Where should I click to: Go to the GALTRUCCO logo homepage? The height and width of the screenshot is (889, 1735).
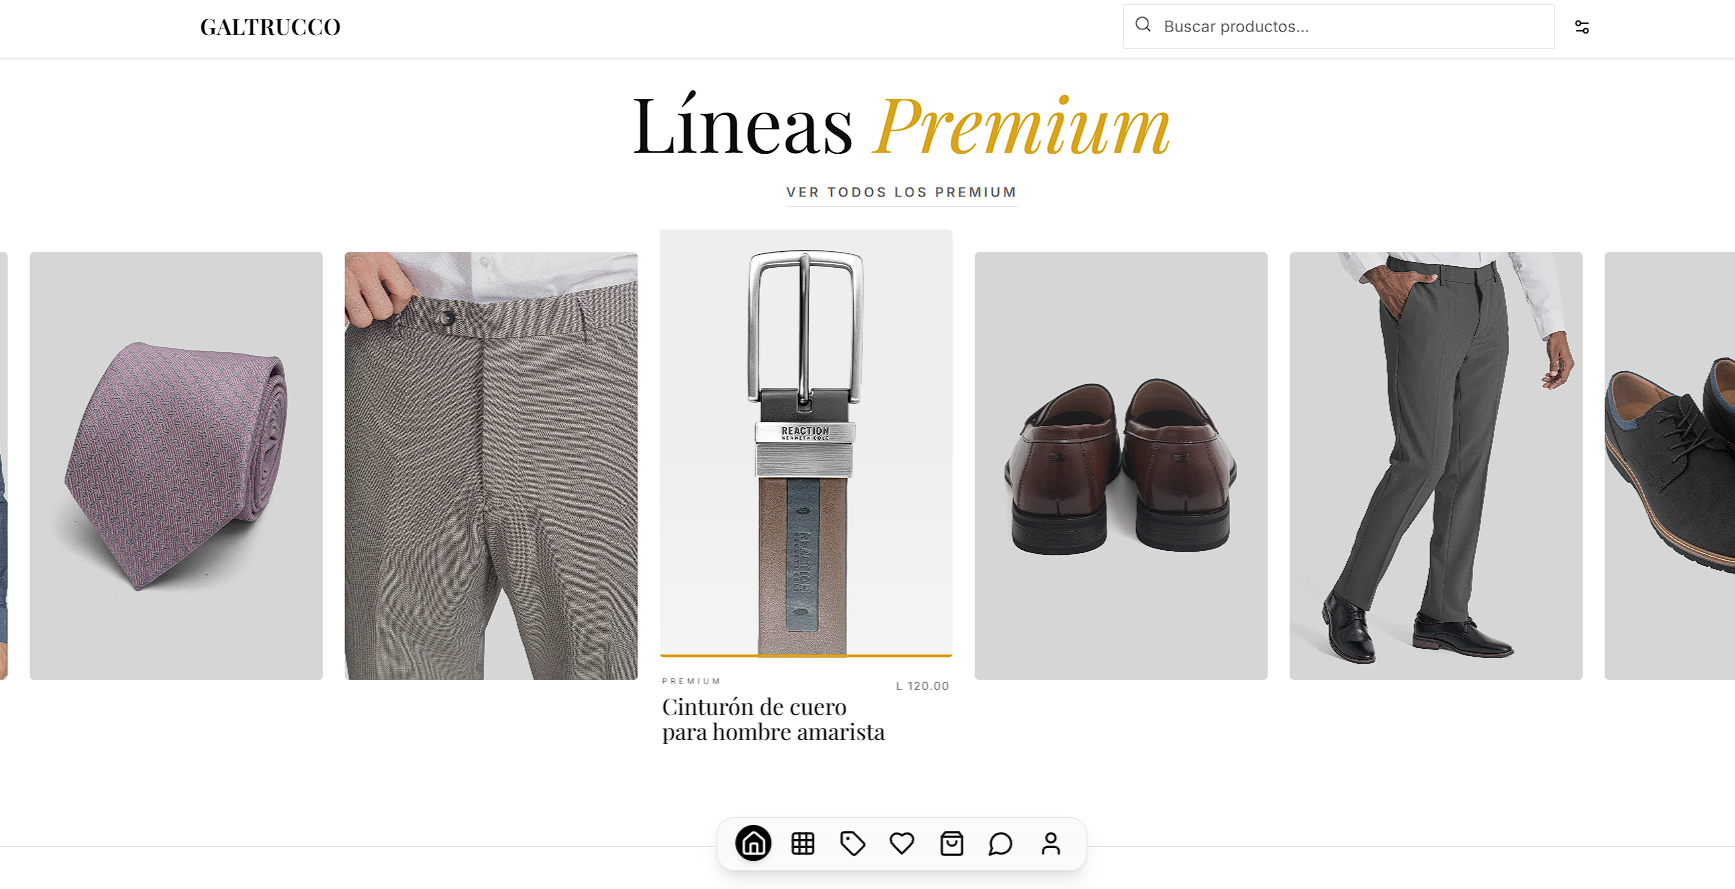(270, 27)
